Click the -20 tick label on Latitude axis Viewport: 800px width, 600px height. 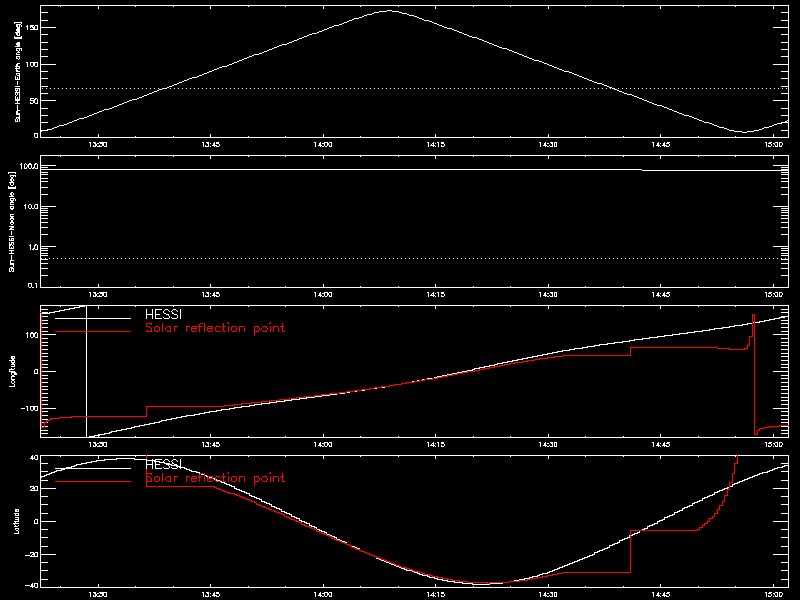click(32, 554)
